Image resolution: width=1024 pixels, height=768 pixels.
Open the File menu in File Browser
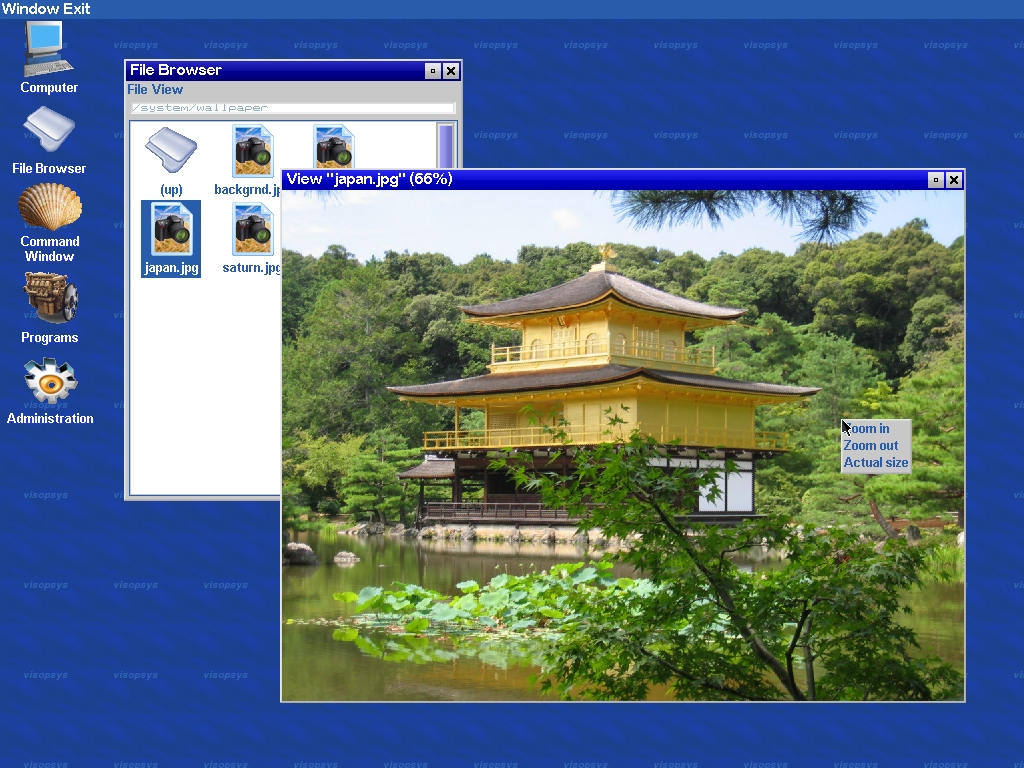click(137, 89)
